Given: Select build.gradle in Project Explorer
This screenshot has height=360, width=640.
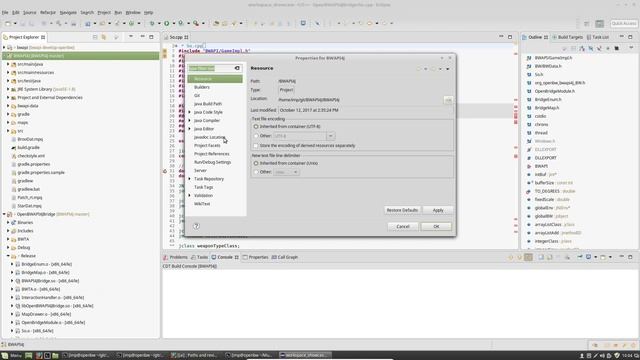Looking at the screenshot, I should (x=28, y=147).
